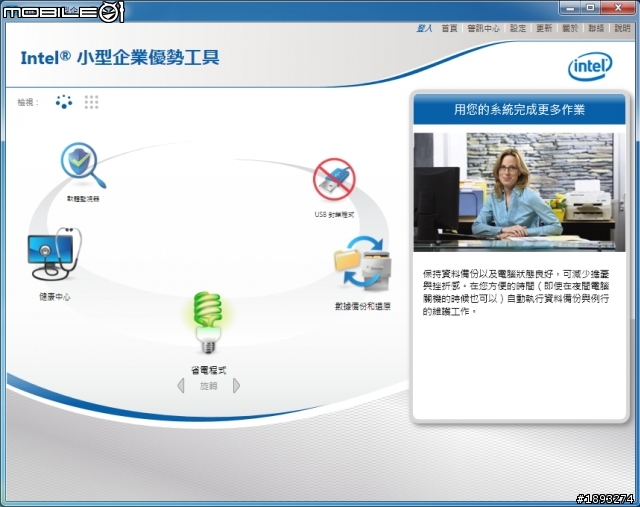The width and height of the screenshot is (640, 507).
Task: Open the Health Center (健康中心) icon
Action: (55, 254)
